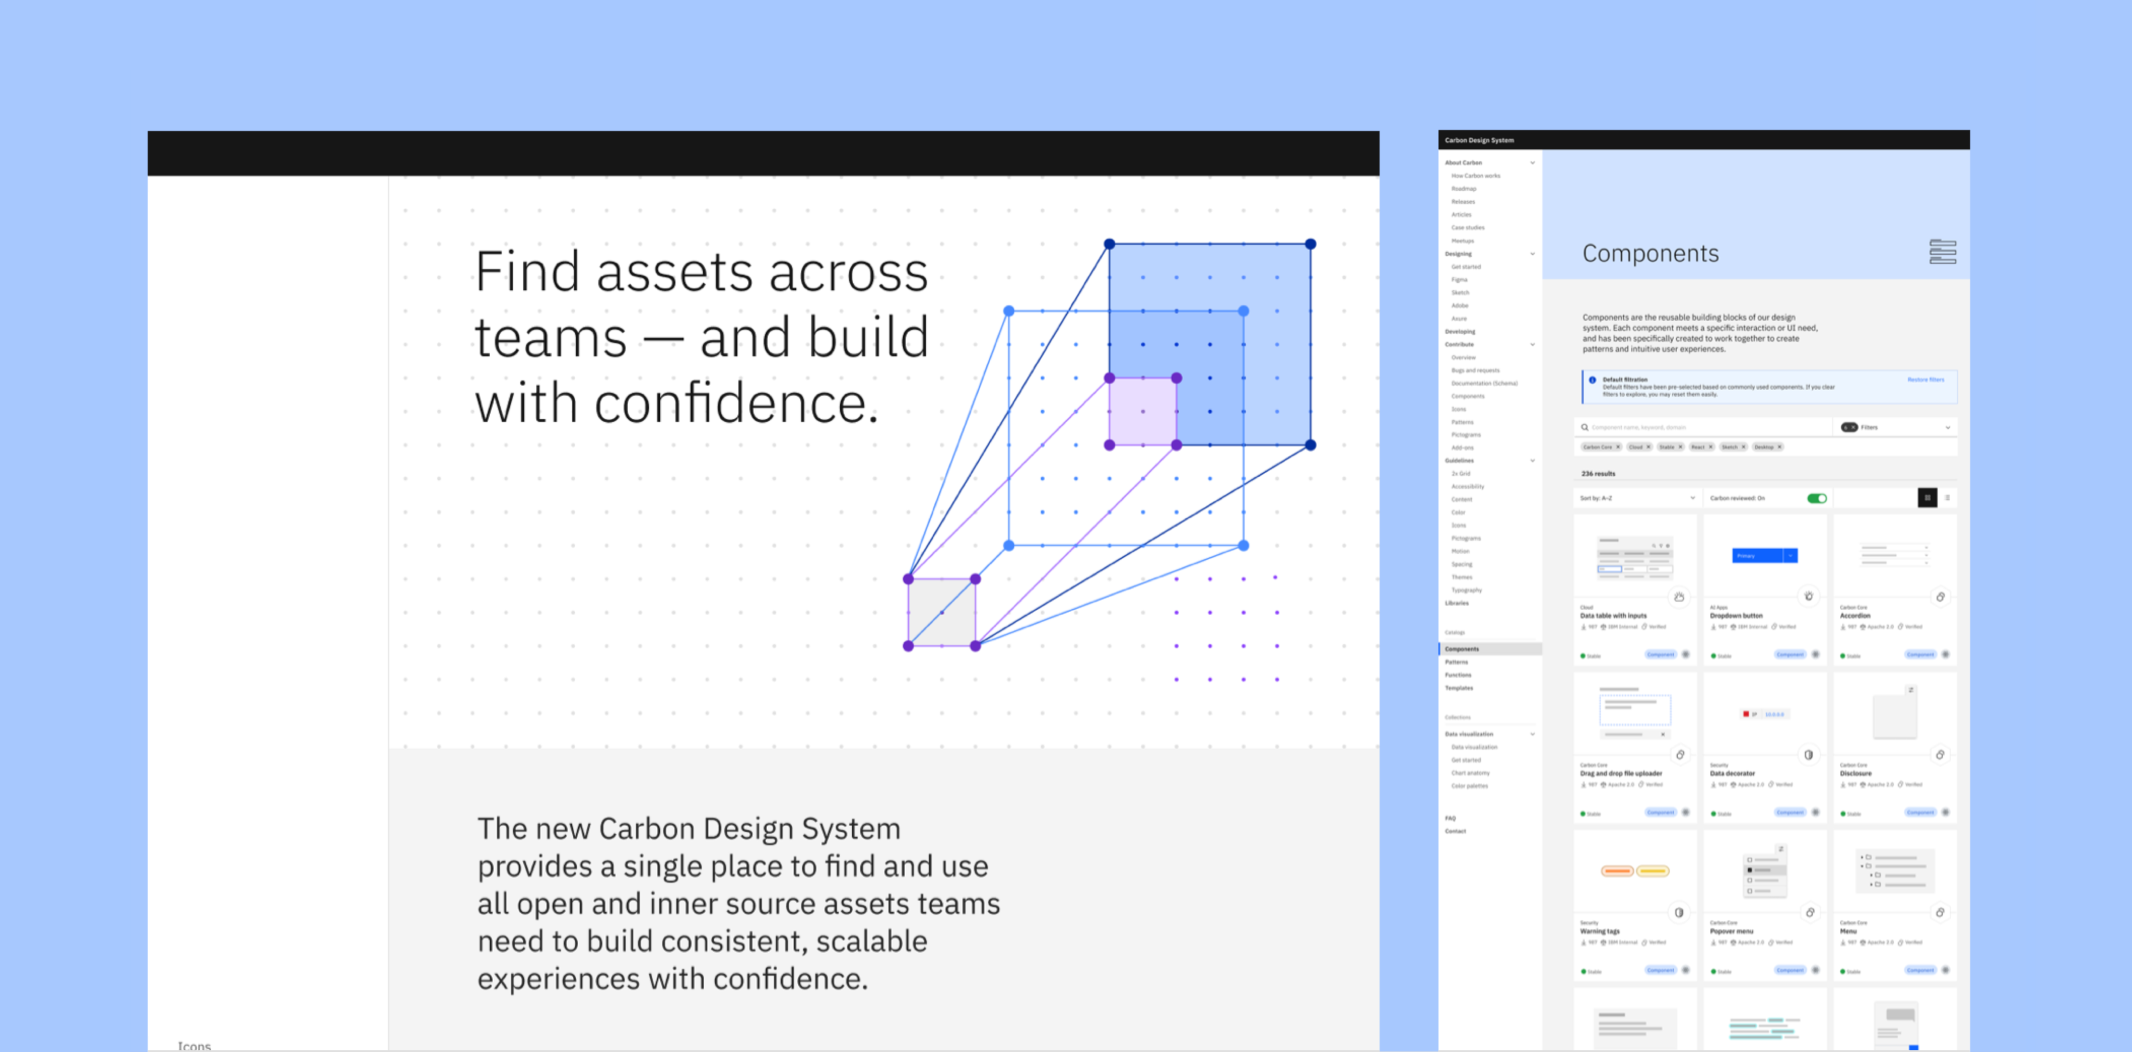Click the Carbon Core icon on Menu card

[x=1940, y=912]
